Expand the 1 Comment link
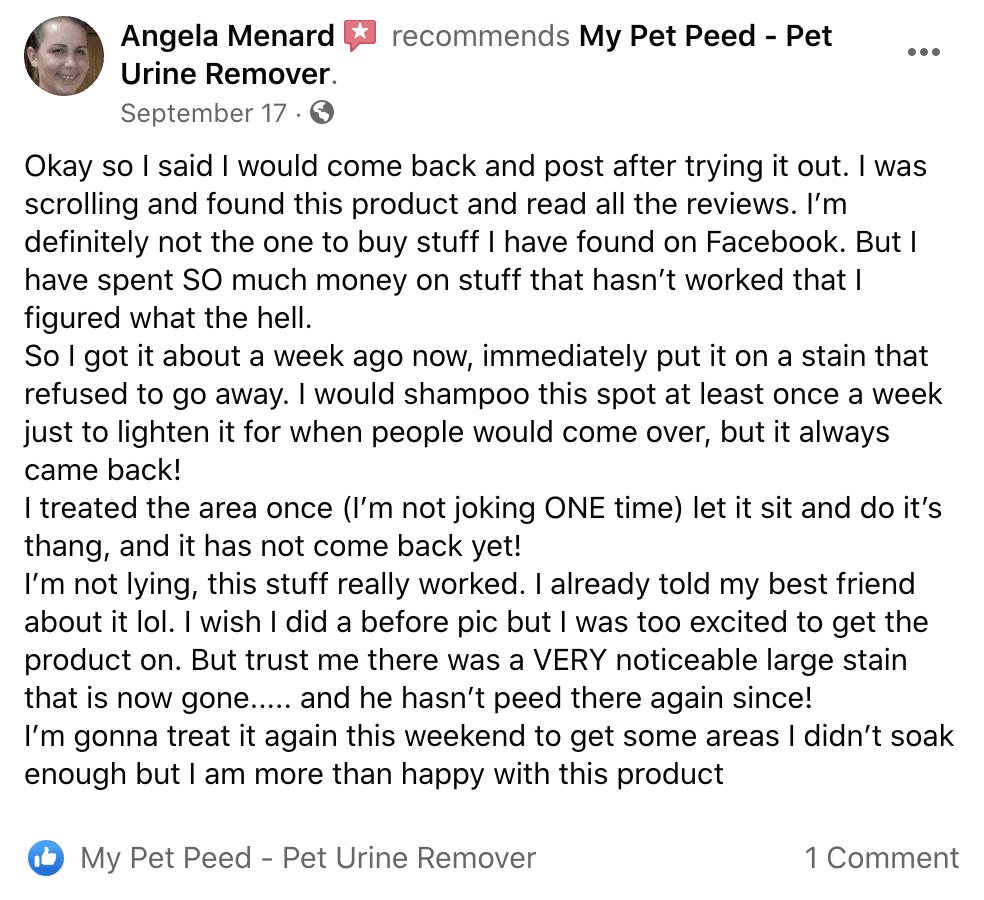 coord(882,858)
